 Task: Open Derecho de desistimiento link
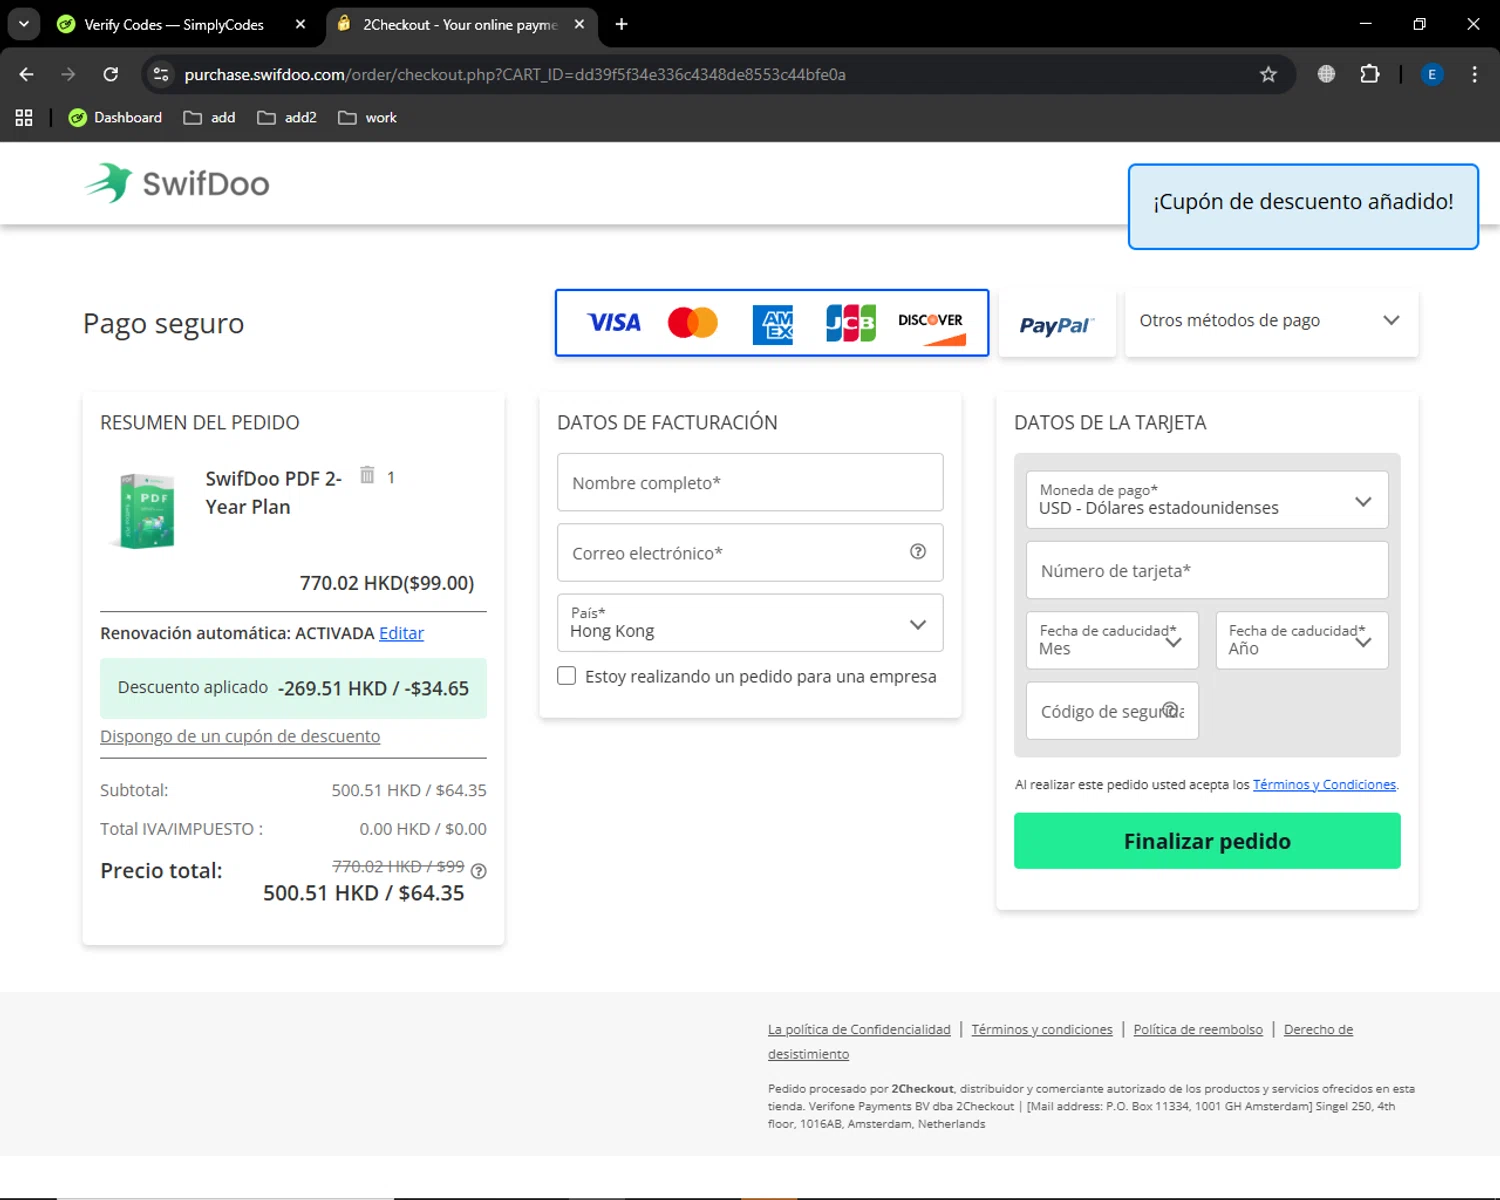pyautogui.click(x=1318, y=1030)
